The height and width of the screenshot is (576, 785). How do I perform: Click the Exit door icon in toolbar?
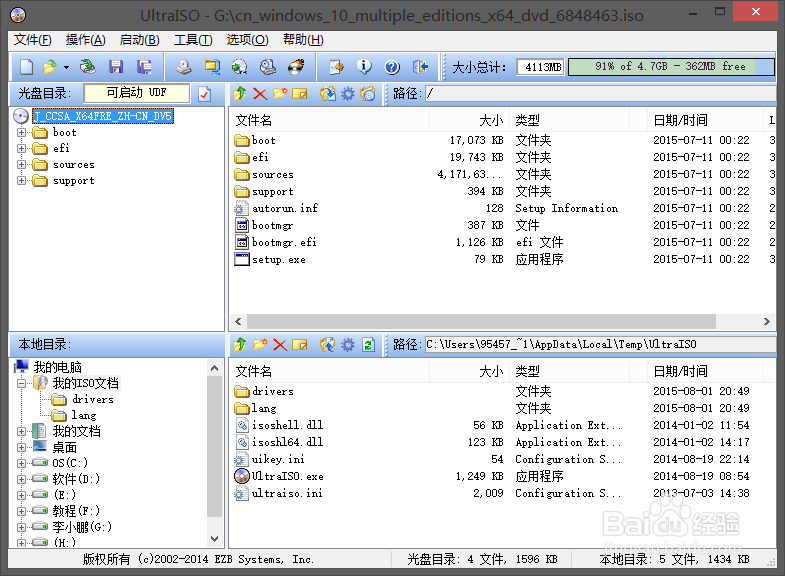tap(420, 67)
